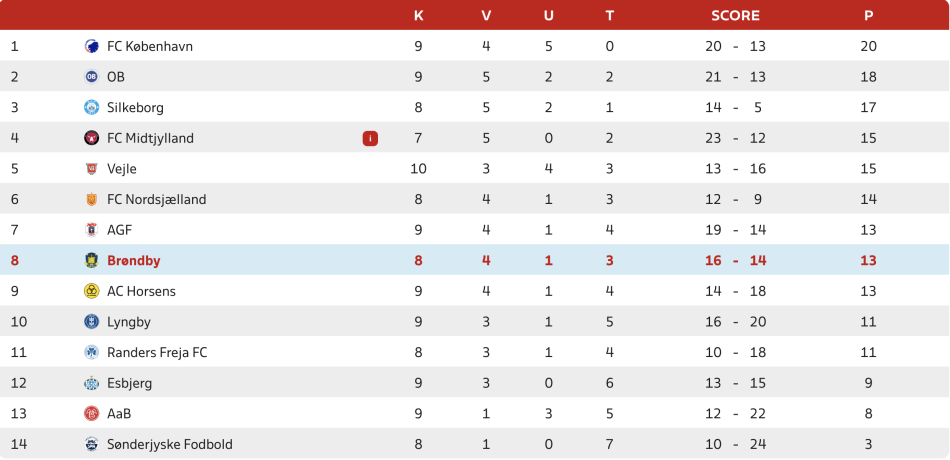This screenshot has width=950, height=460.
Task: Click the OB club crest icon
Action: [91, 77]
